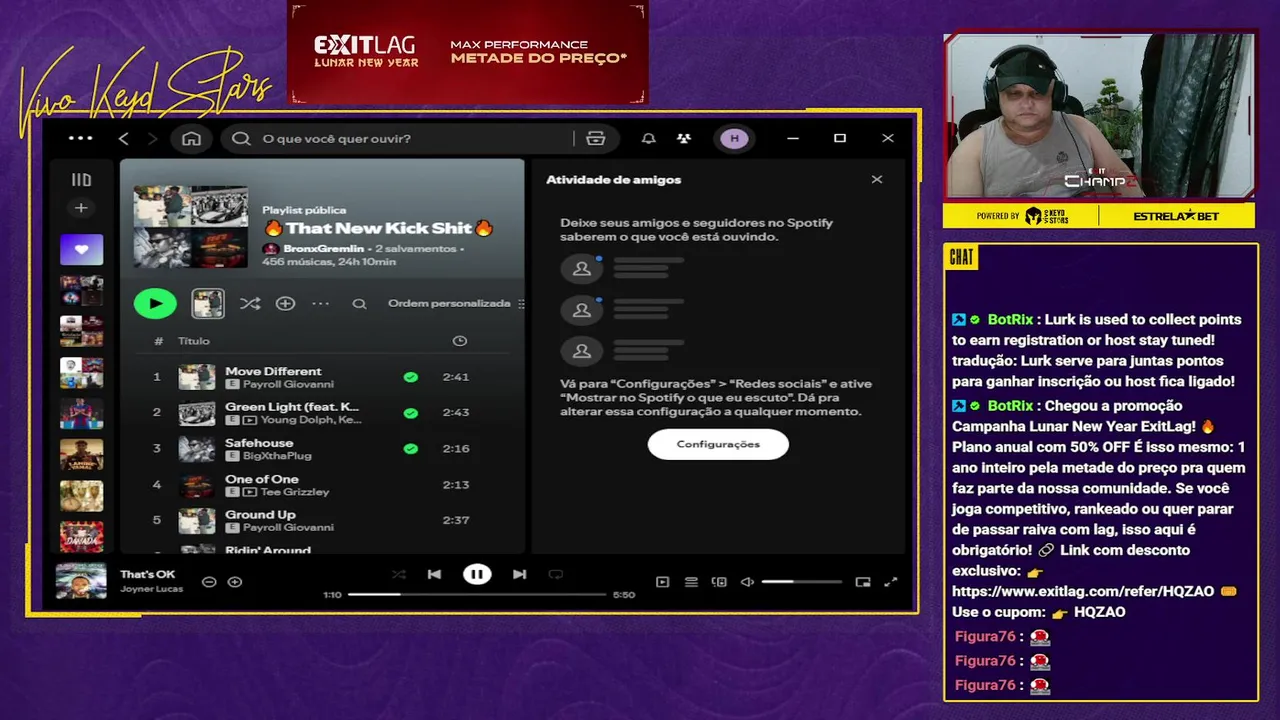Open the exitlag.com referral link in chat

pyautogui.click(x=1083, y=591)
